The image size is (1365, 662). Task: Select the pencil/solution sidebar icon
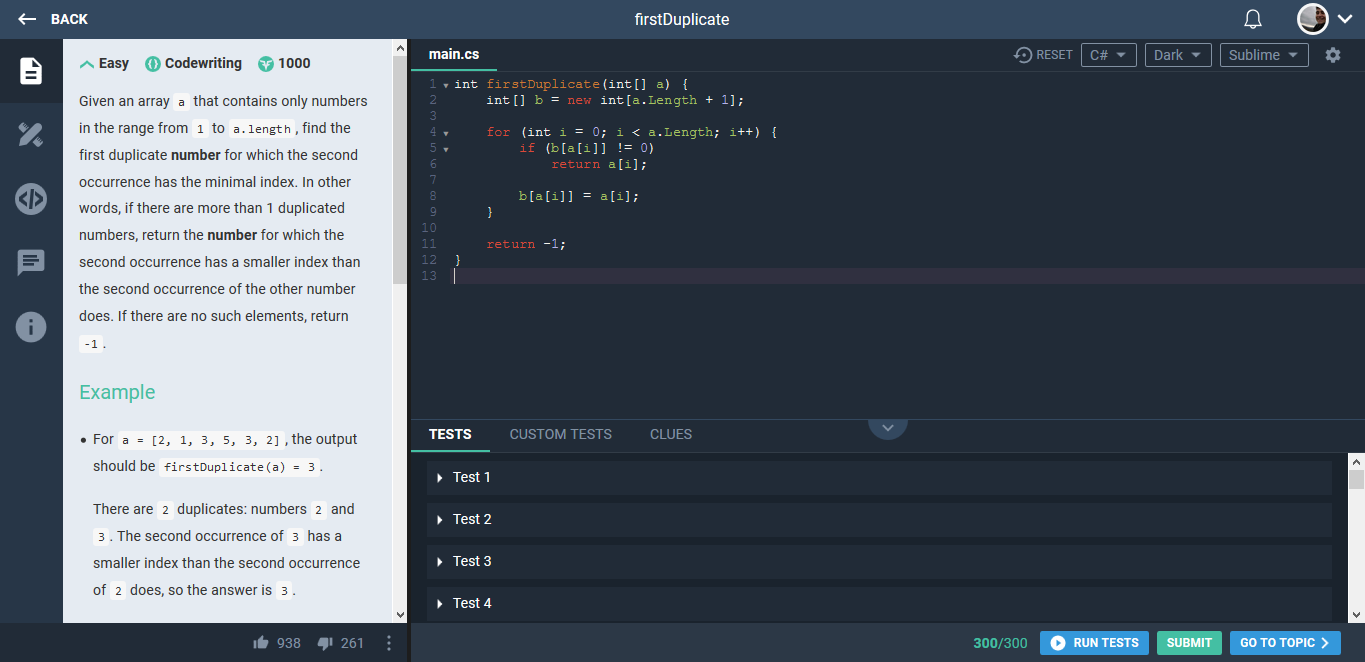[x=30, y=135]
